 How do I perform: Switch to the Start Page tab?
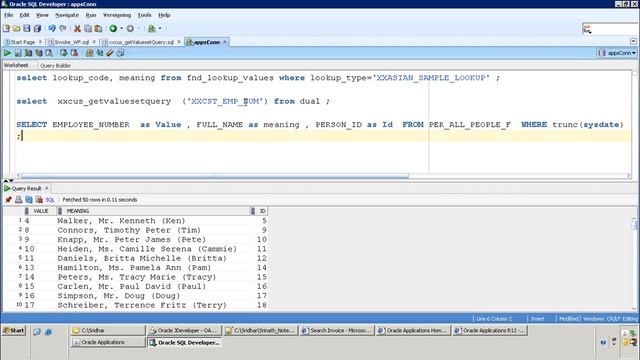[23, 42]
